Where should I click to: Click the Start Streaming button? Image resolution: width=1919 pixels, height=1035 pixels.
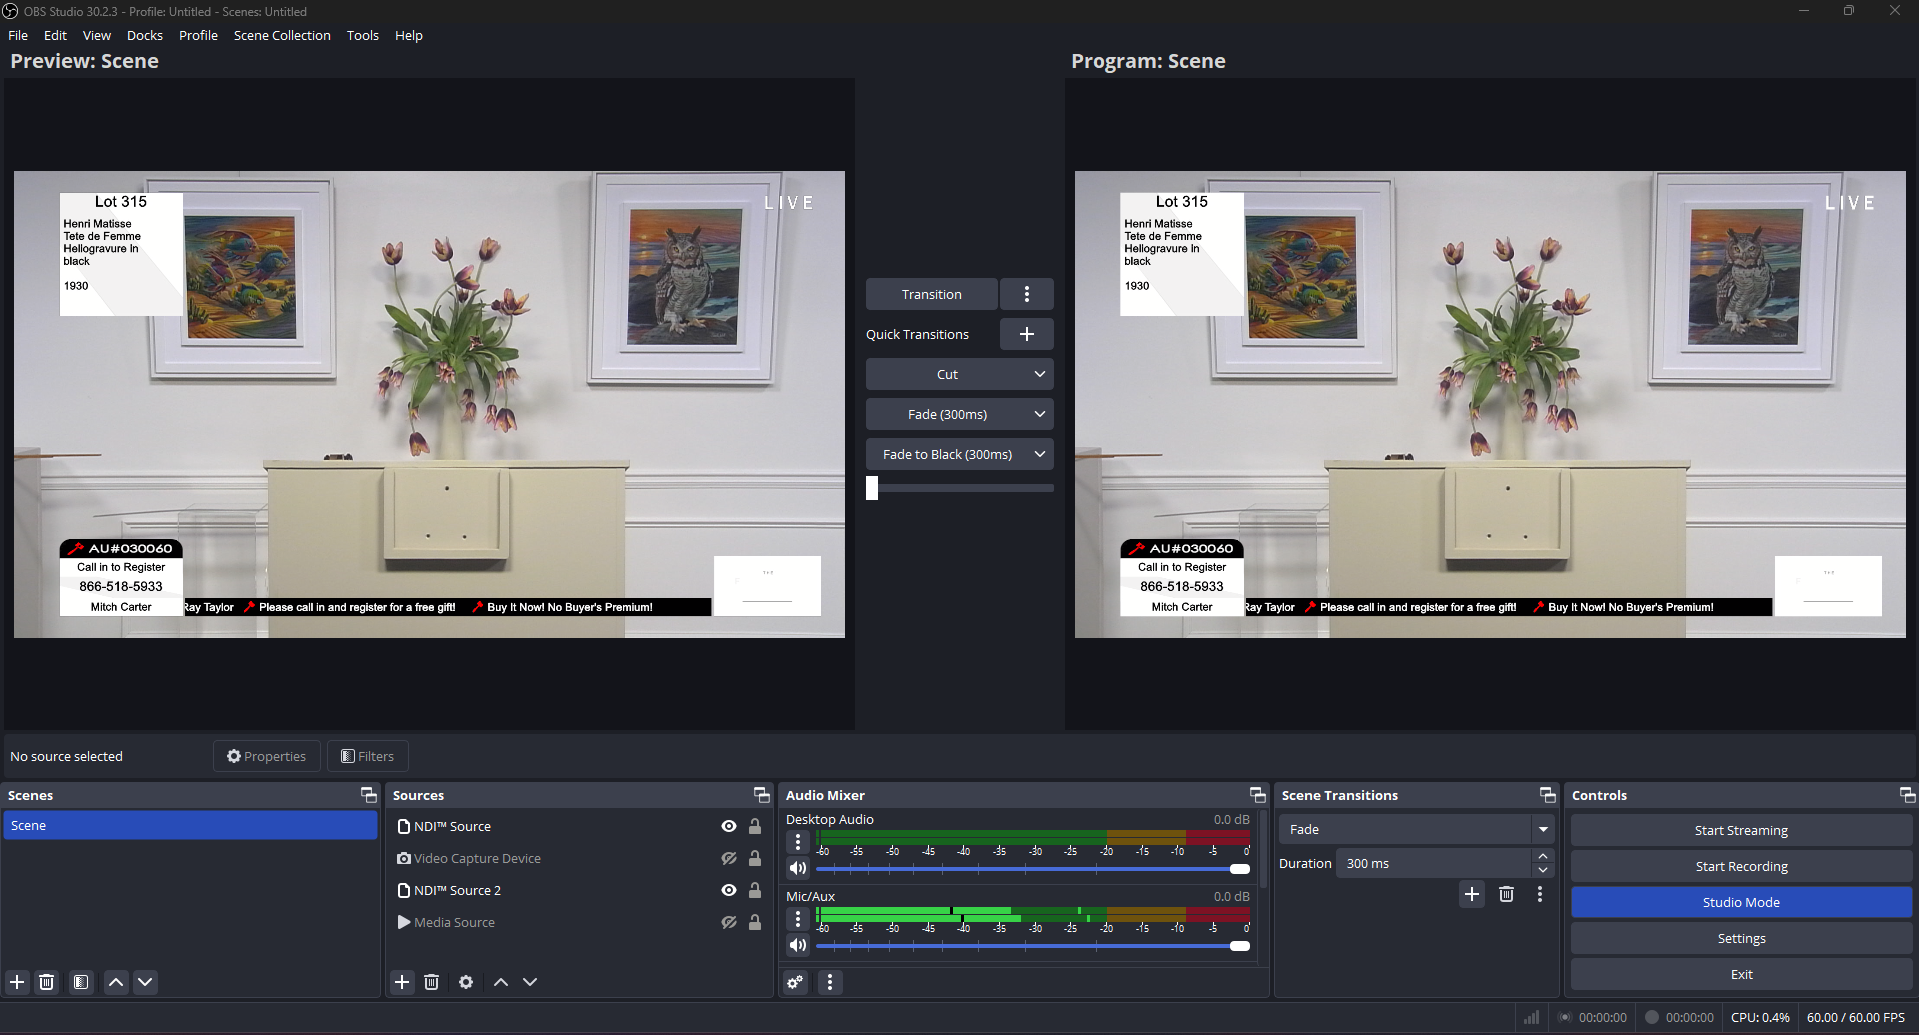pyautogui.click(x=1740, y=829)
